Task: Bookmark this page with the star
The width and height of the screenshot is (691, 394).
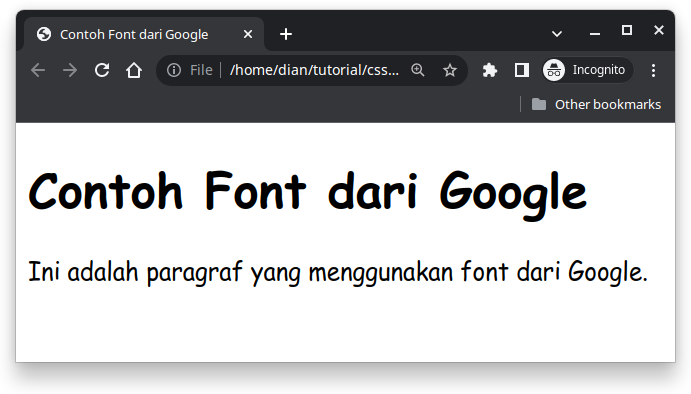Action: (450, 70)
